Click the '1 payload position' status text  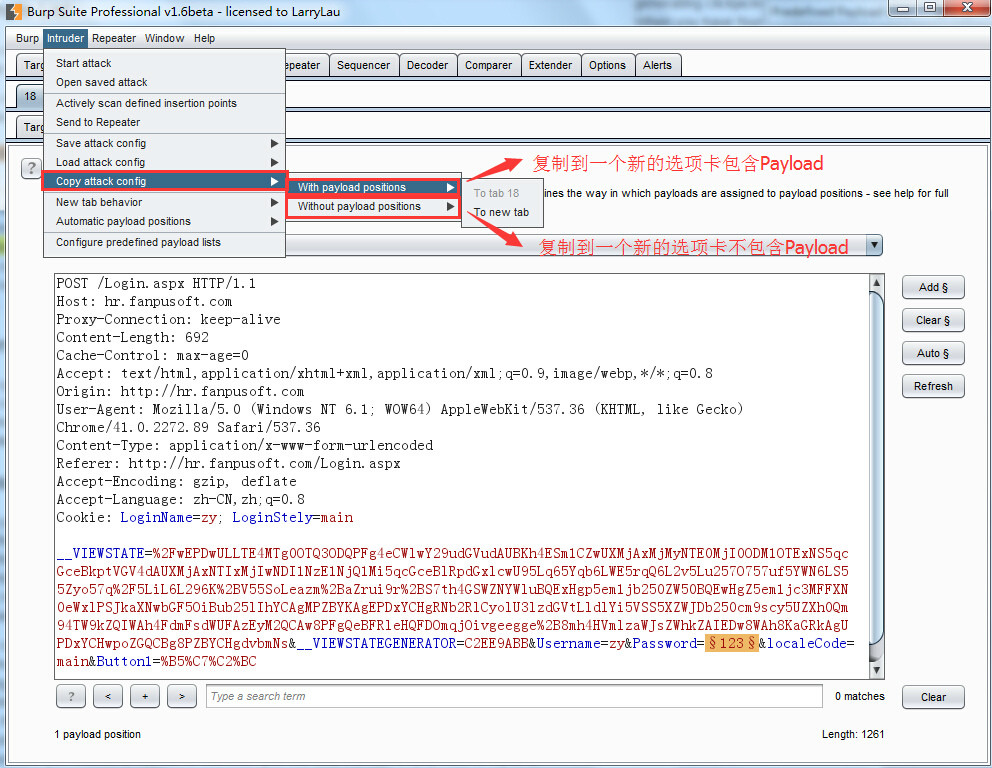click(97, 734)
